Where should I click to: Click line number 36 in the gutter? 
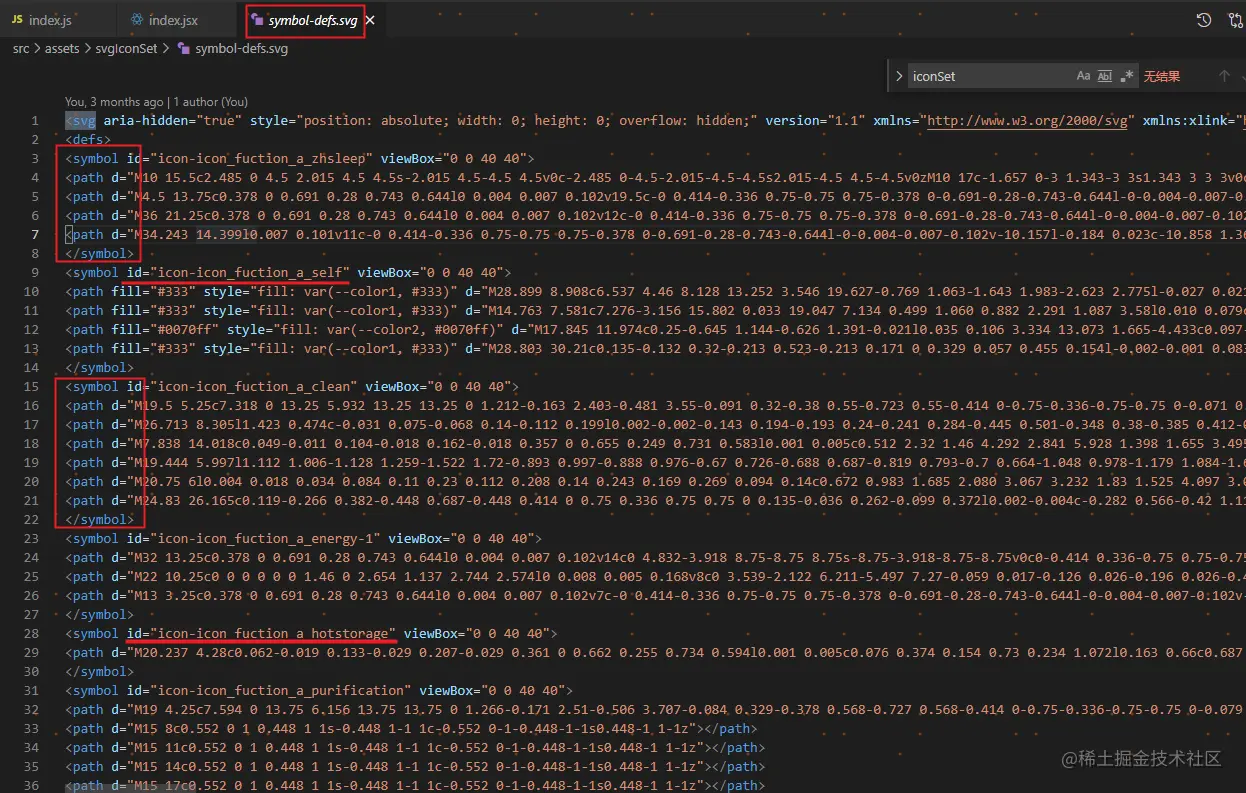click(32, 785)
